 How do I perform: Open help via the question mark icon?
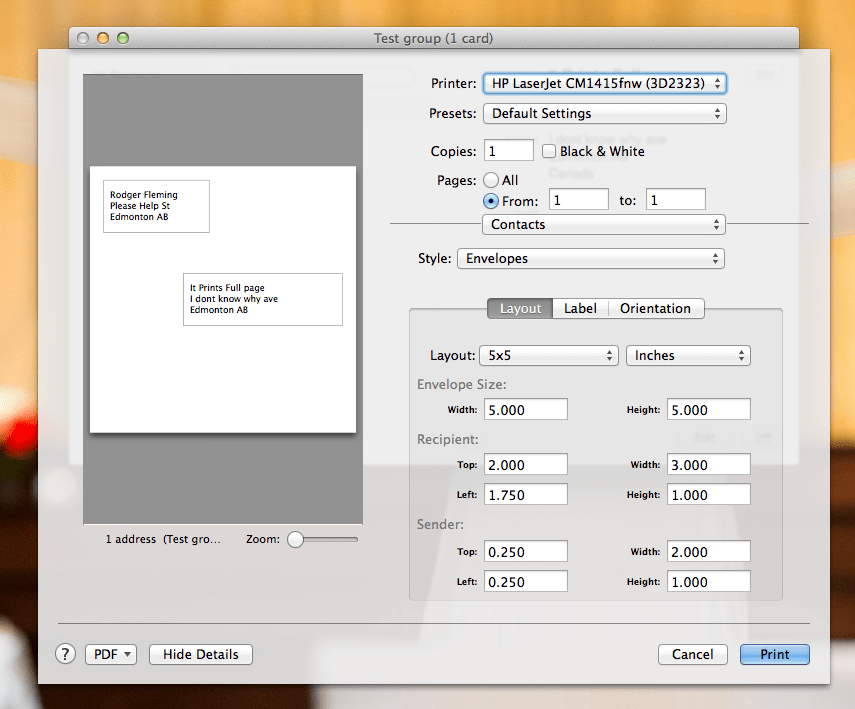click(65, 654)
